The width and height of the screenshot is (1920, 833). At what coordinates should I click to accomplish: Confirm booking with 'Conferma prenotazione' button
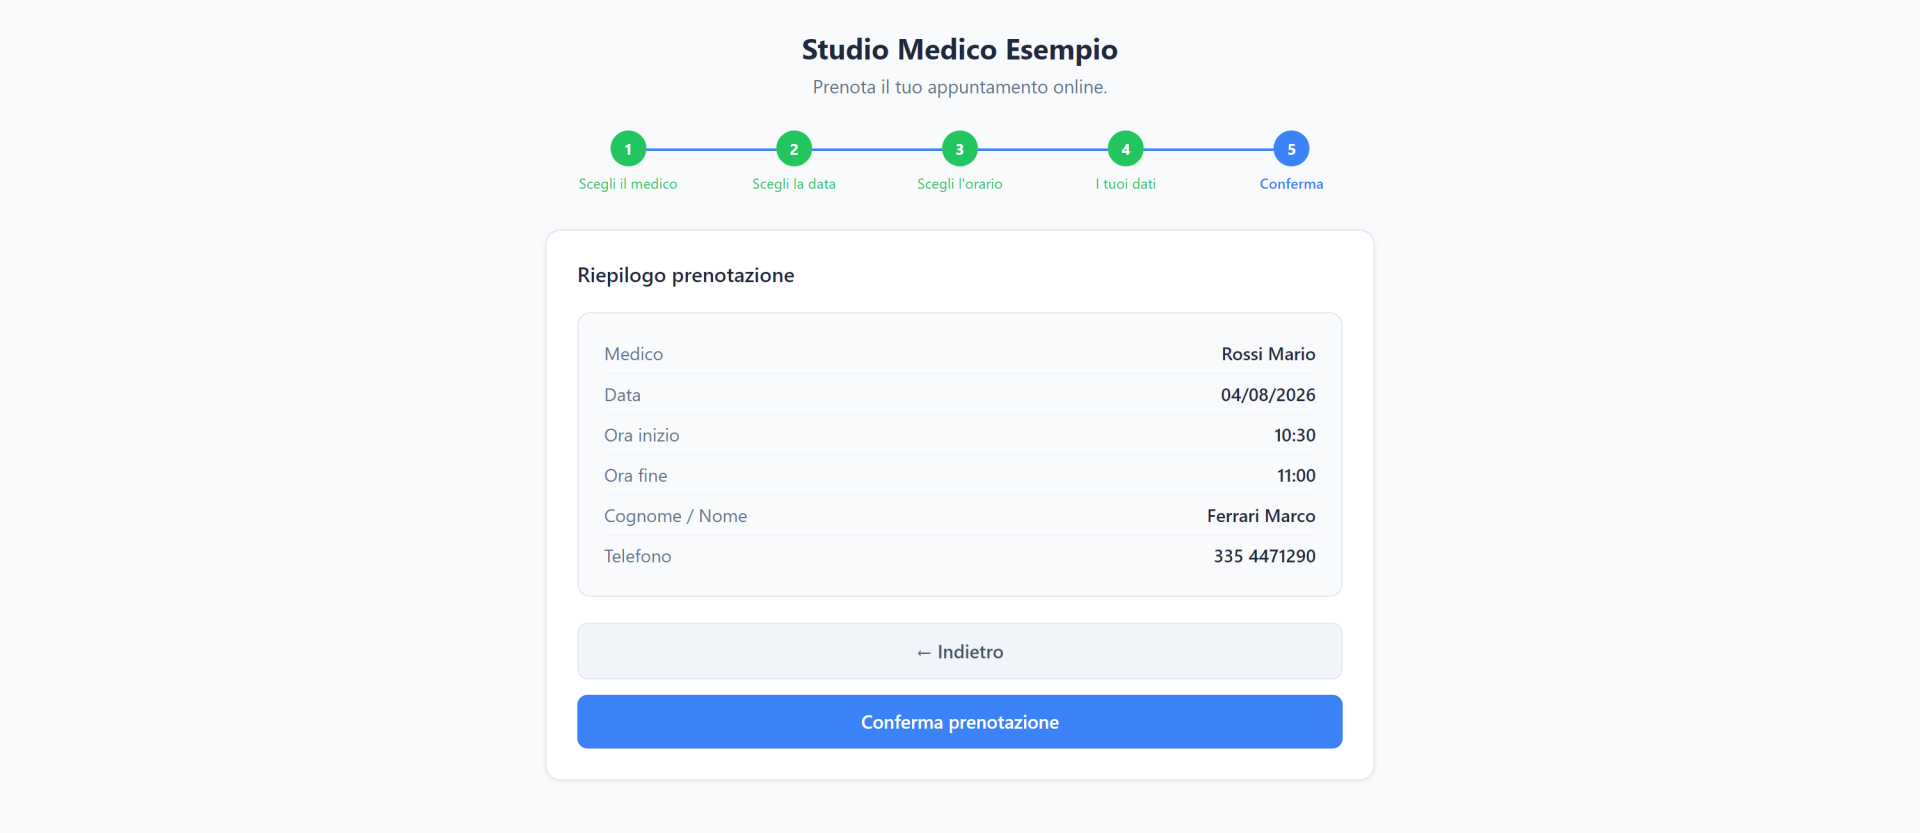point(960,722)
